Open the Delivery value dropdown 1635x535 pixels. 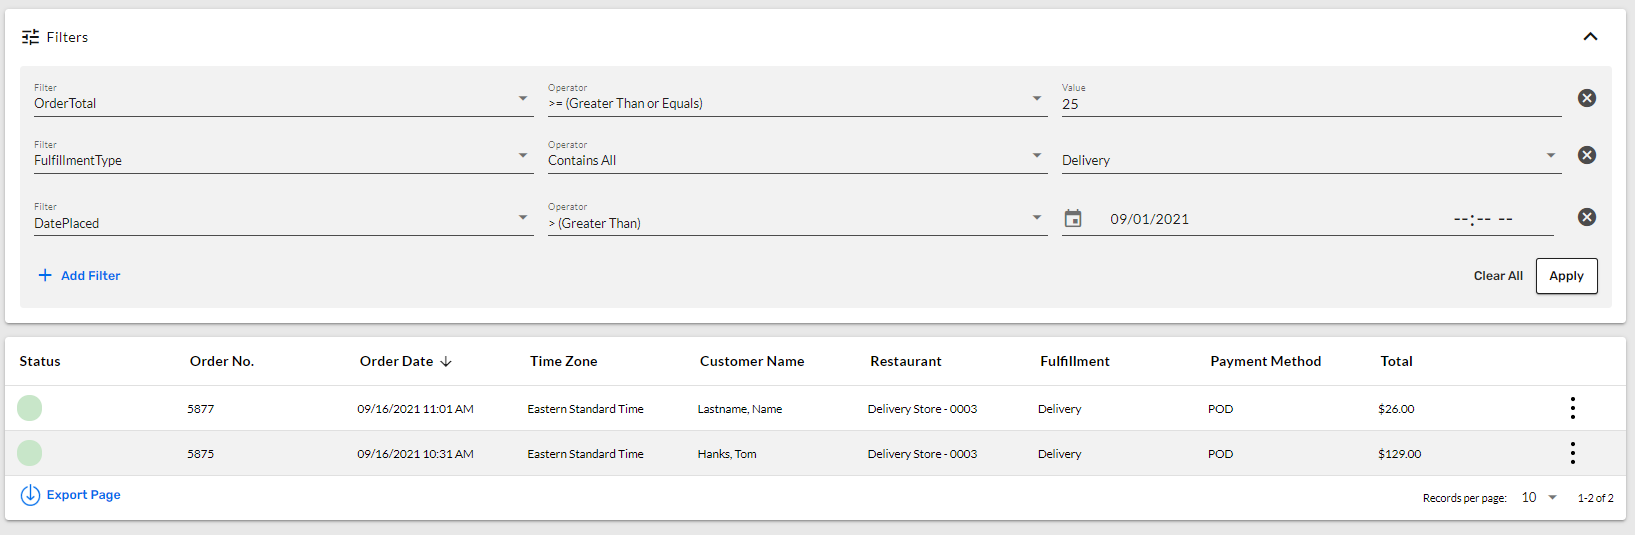[1311, 158]
